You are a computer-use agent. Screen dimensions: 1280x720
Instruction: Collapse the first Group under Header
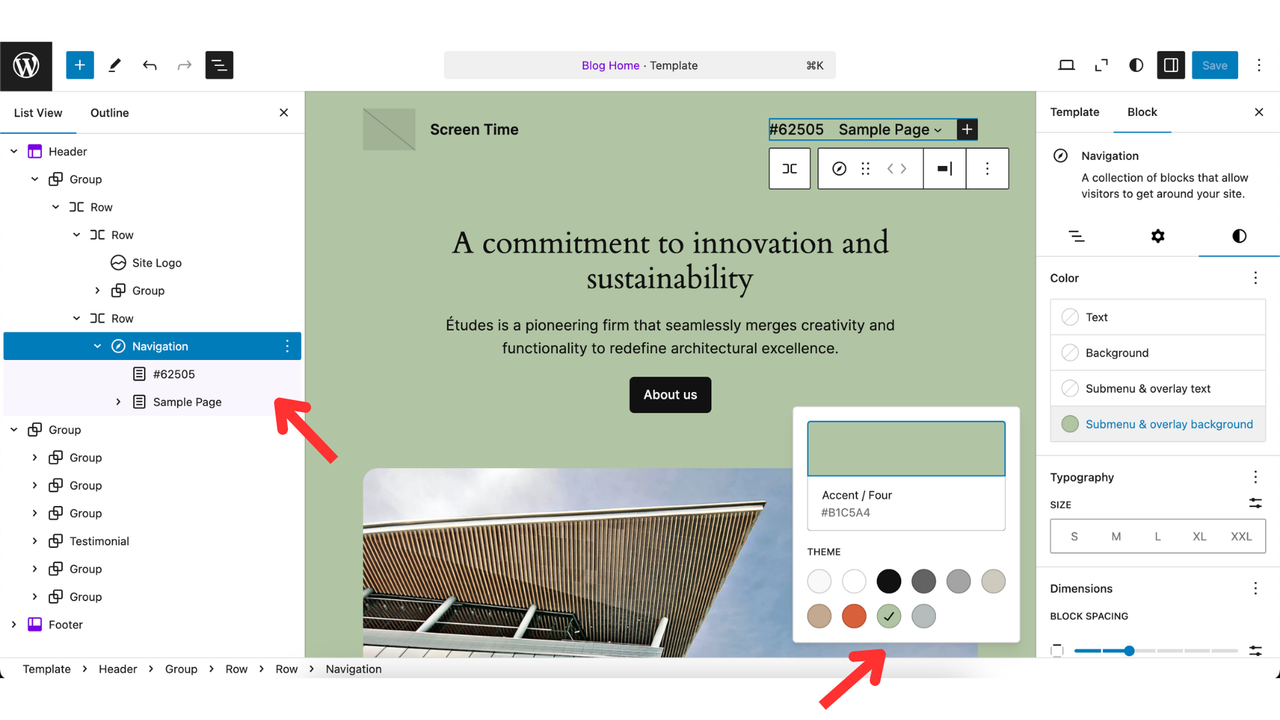(x=35, y=180)
